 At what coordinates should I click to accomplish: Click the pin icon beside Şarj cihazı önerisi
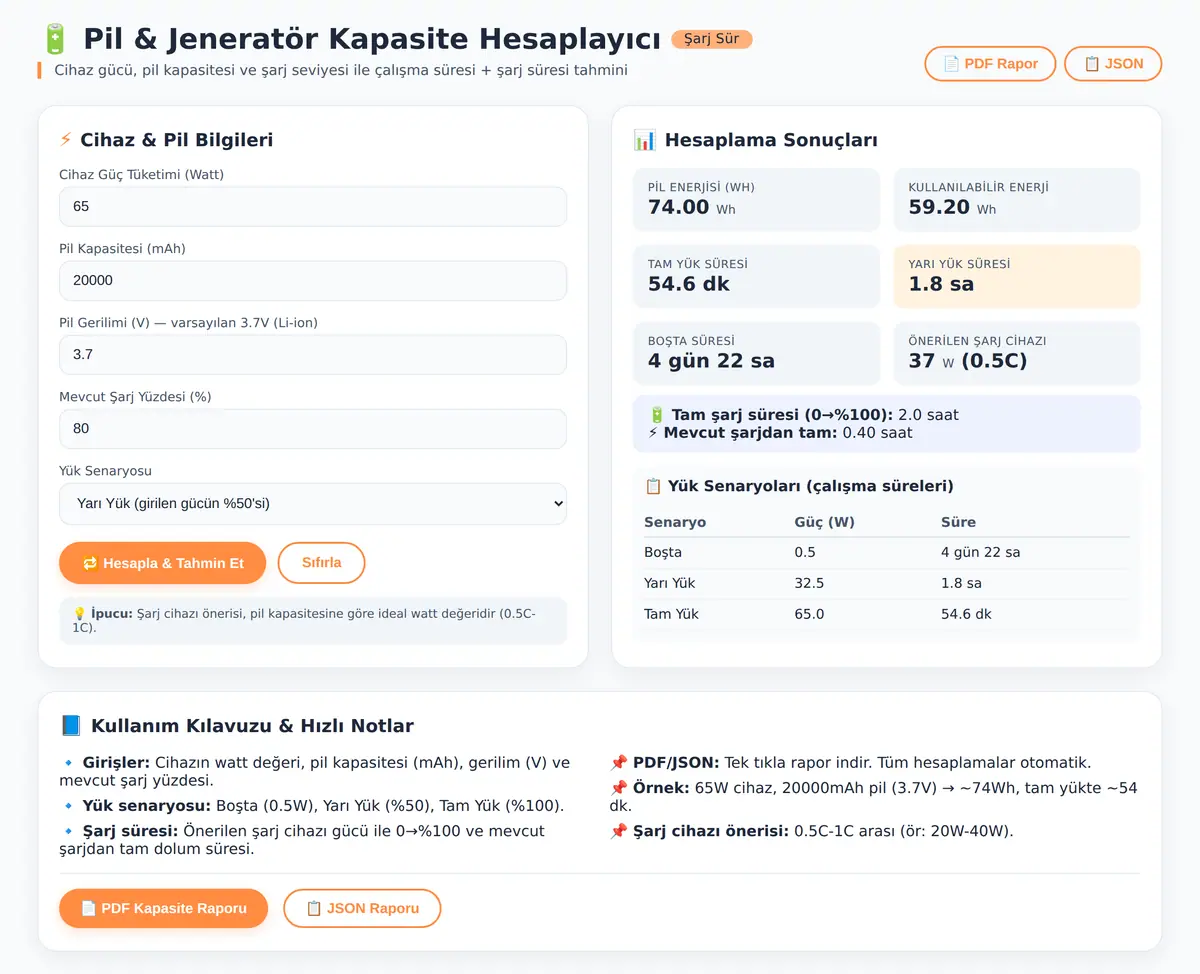(618, 831)
